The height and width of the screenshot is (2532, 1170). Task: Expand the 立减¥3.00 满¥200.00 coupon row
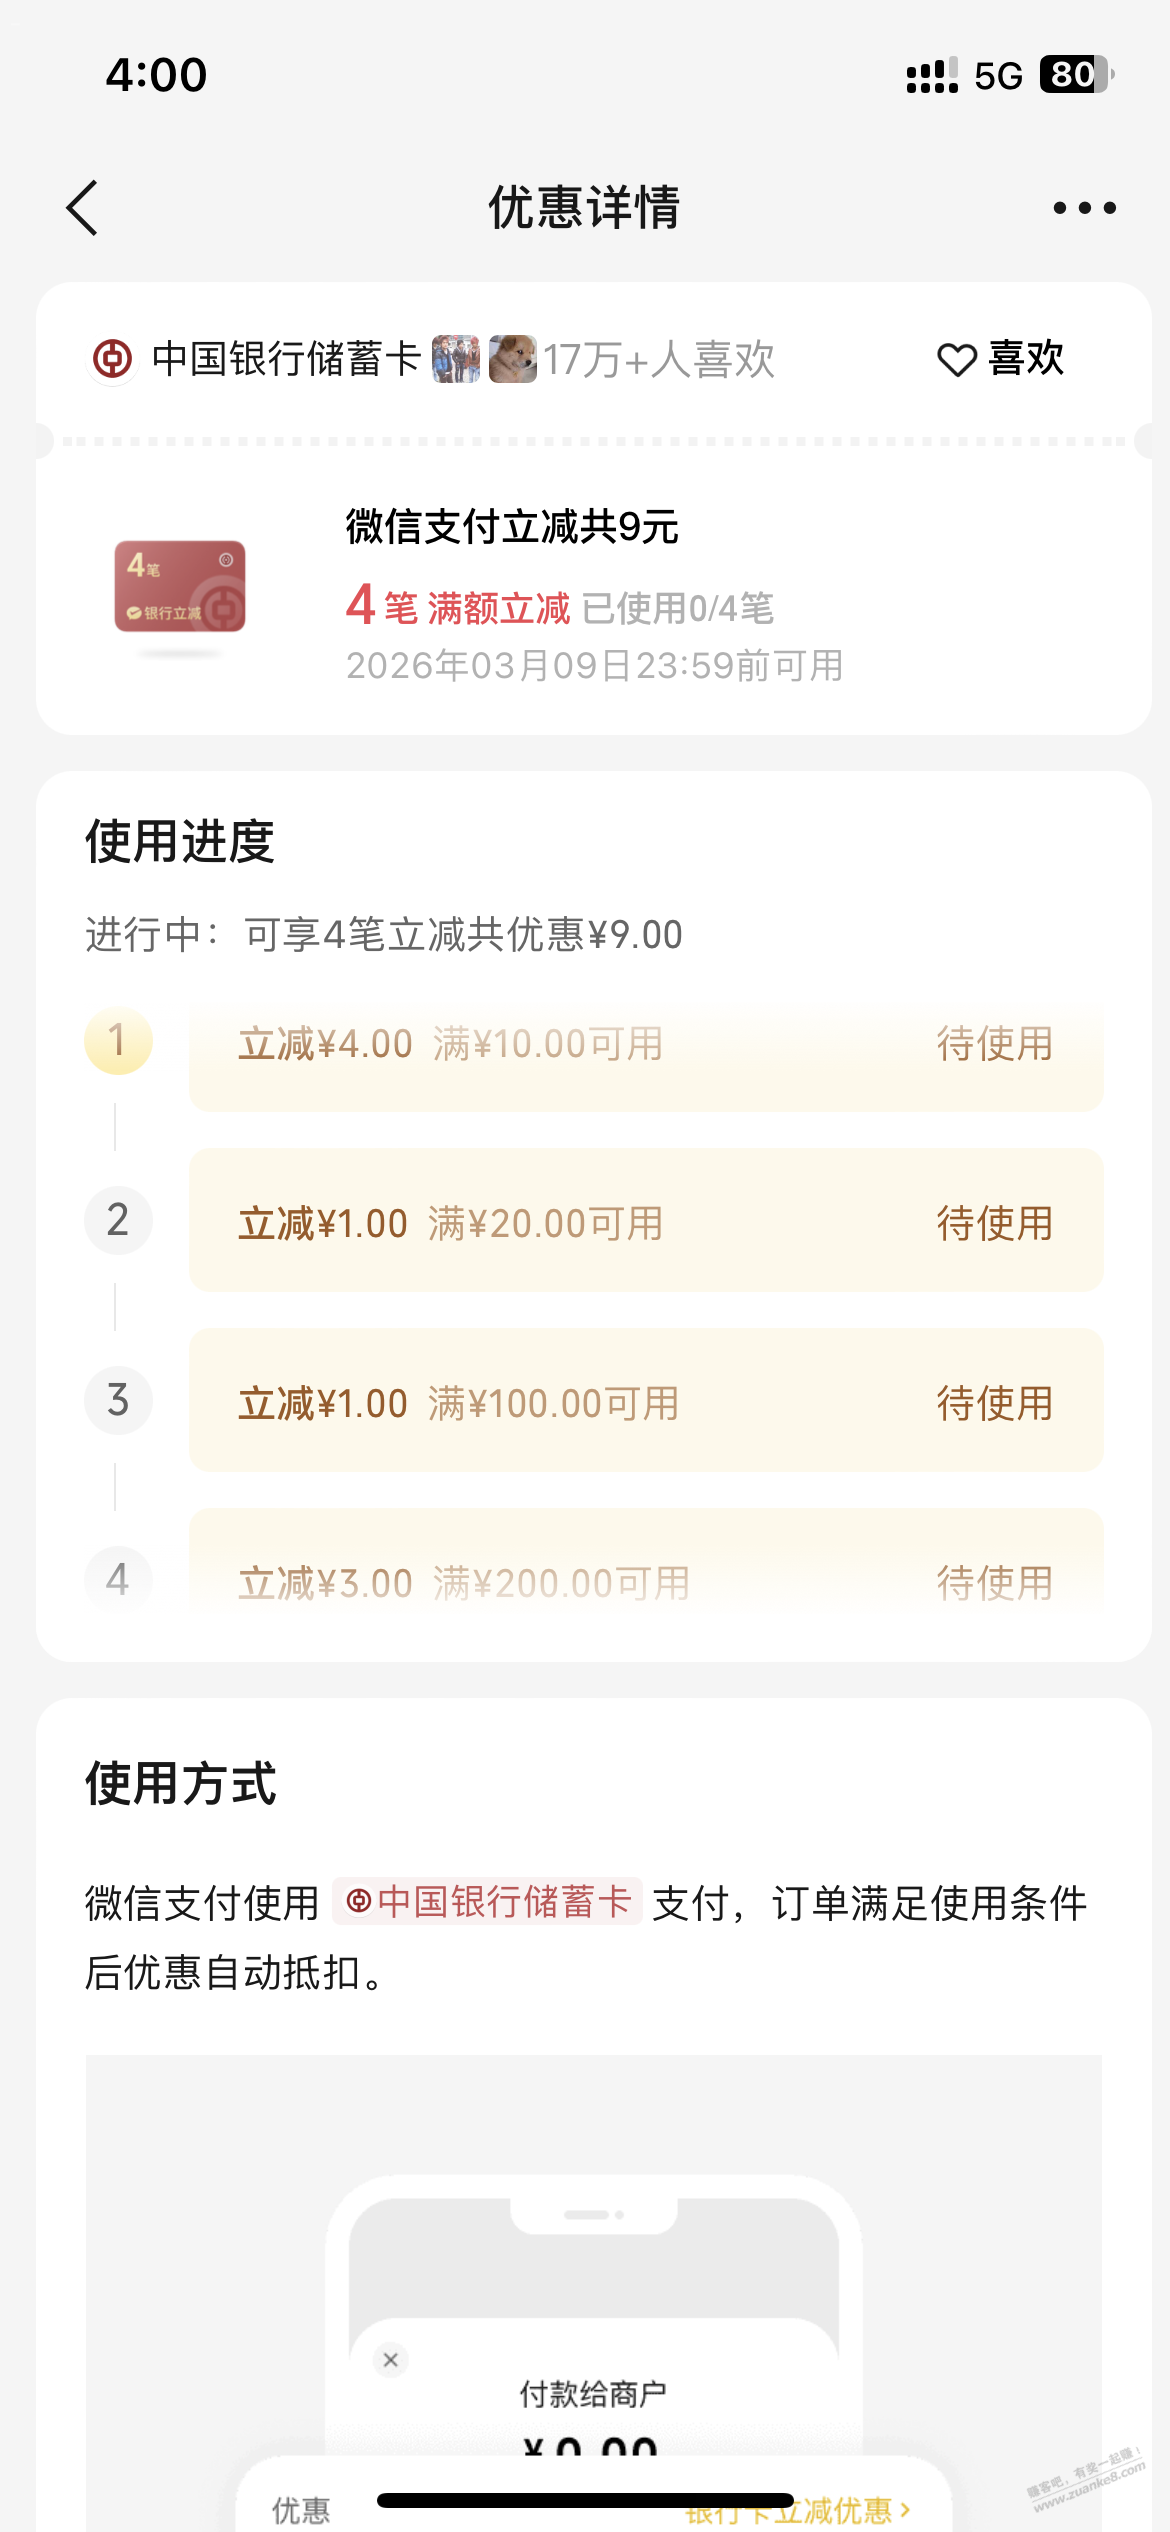tap(646, 1582)
